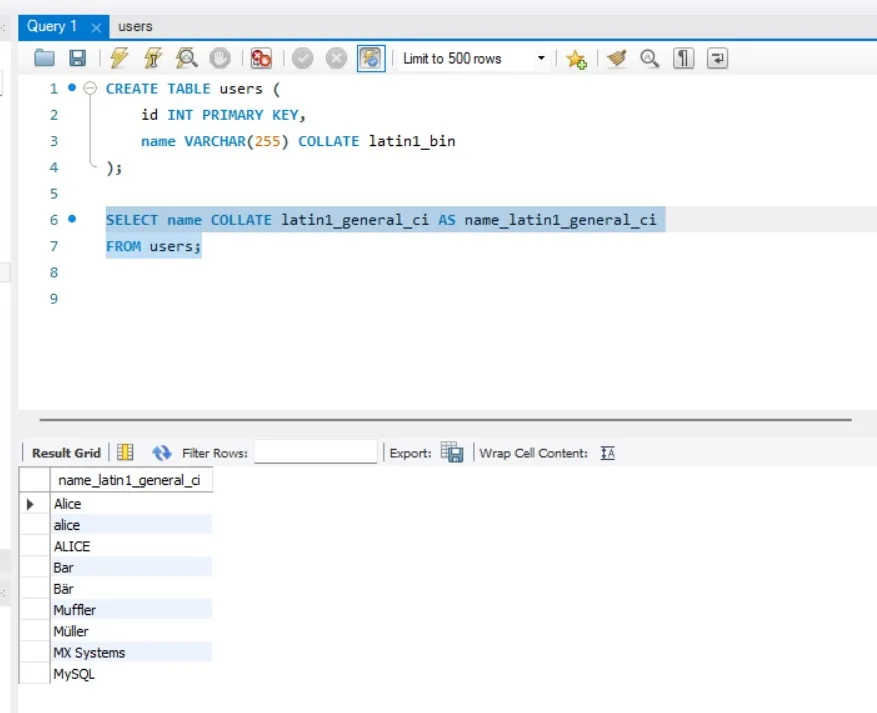Toggle word wrapping with the wrap arrow icon
Viewport: 877px width, 713px height.
717,58
